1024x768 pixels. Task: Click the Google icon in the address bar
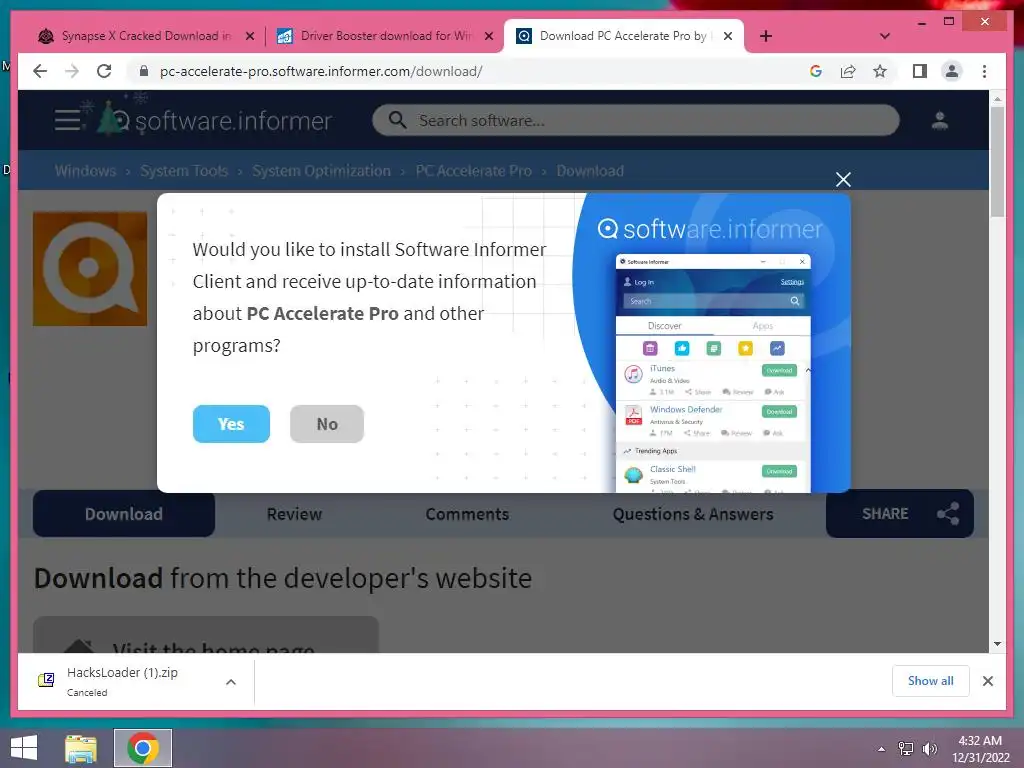click(x=816, y=71)
